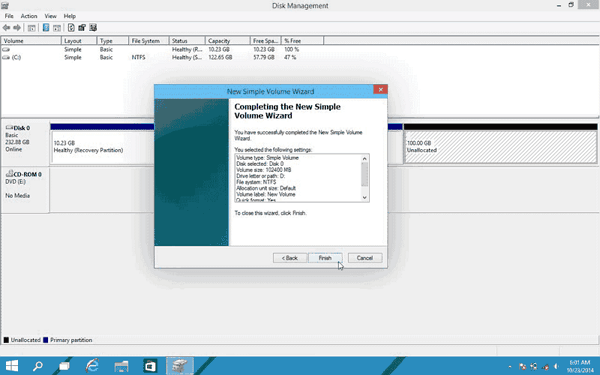600x375 pixels.
Task: Click the 47 % free cell
Action: pyautogui.click(x=290, y=57)
